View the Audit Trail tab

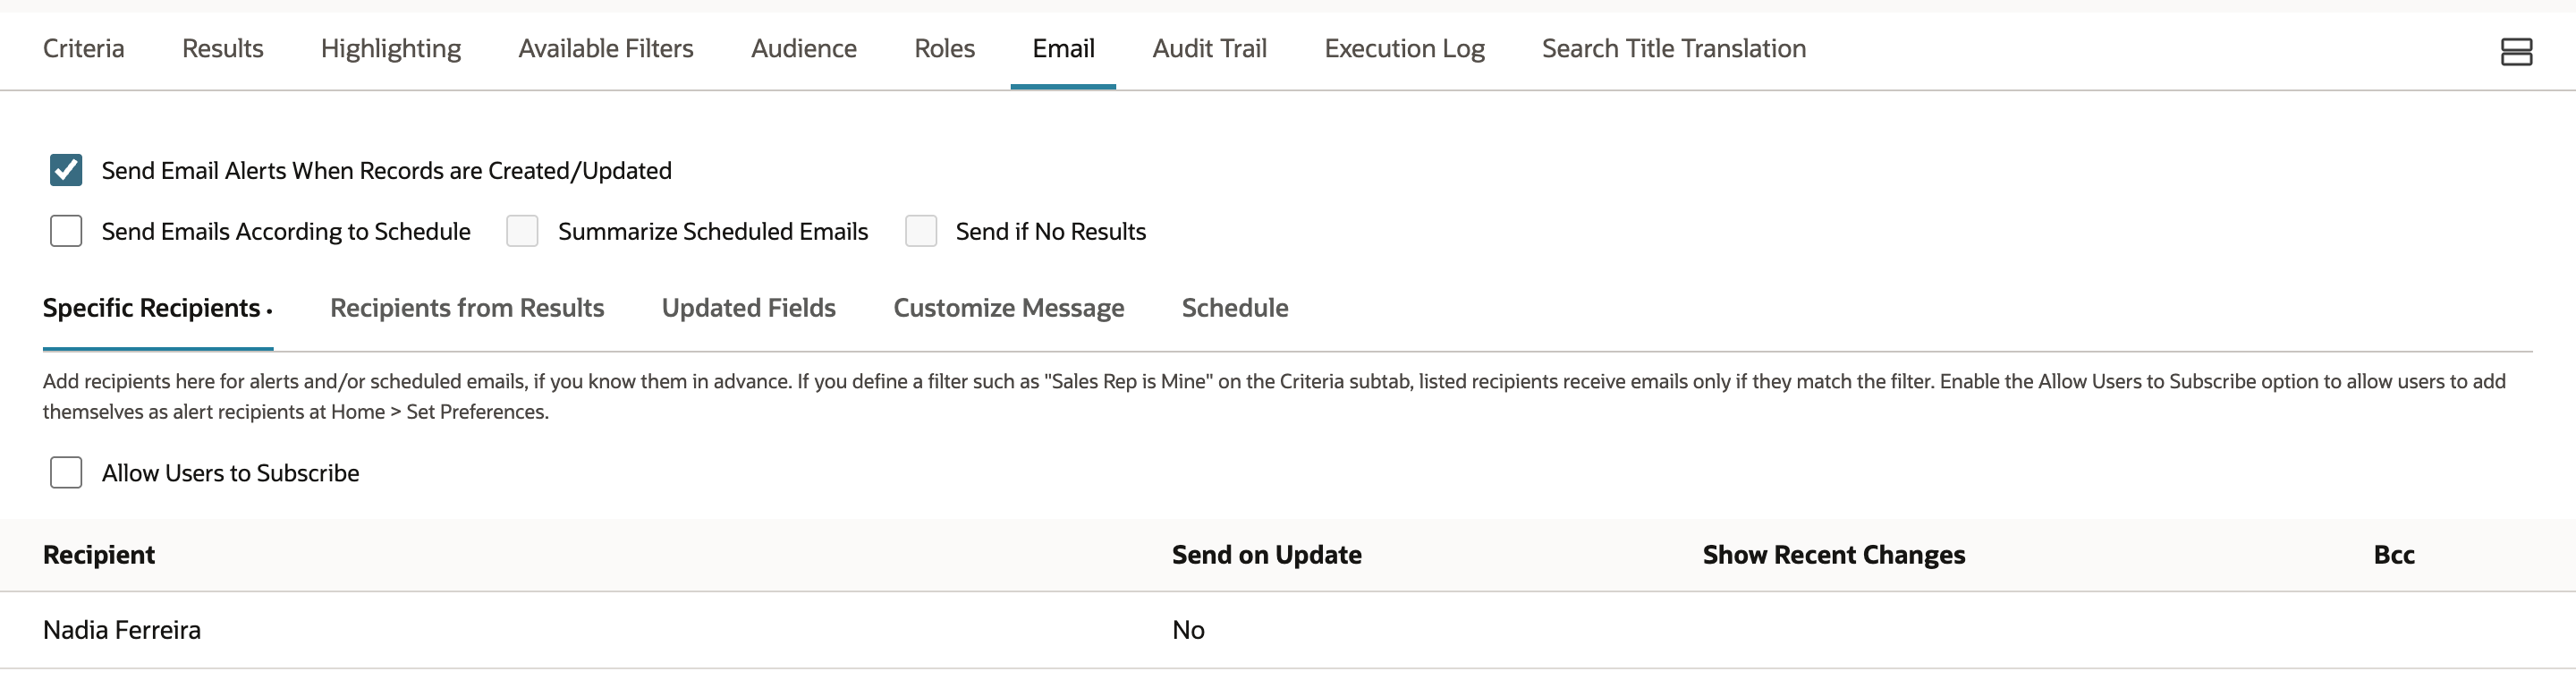click(1210, 48)
